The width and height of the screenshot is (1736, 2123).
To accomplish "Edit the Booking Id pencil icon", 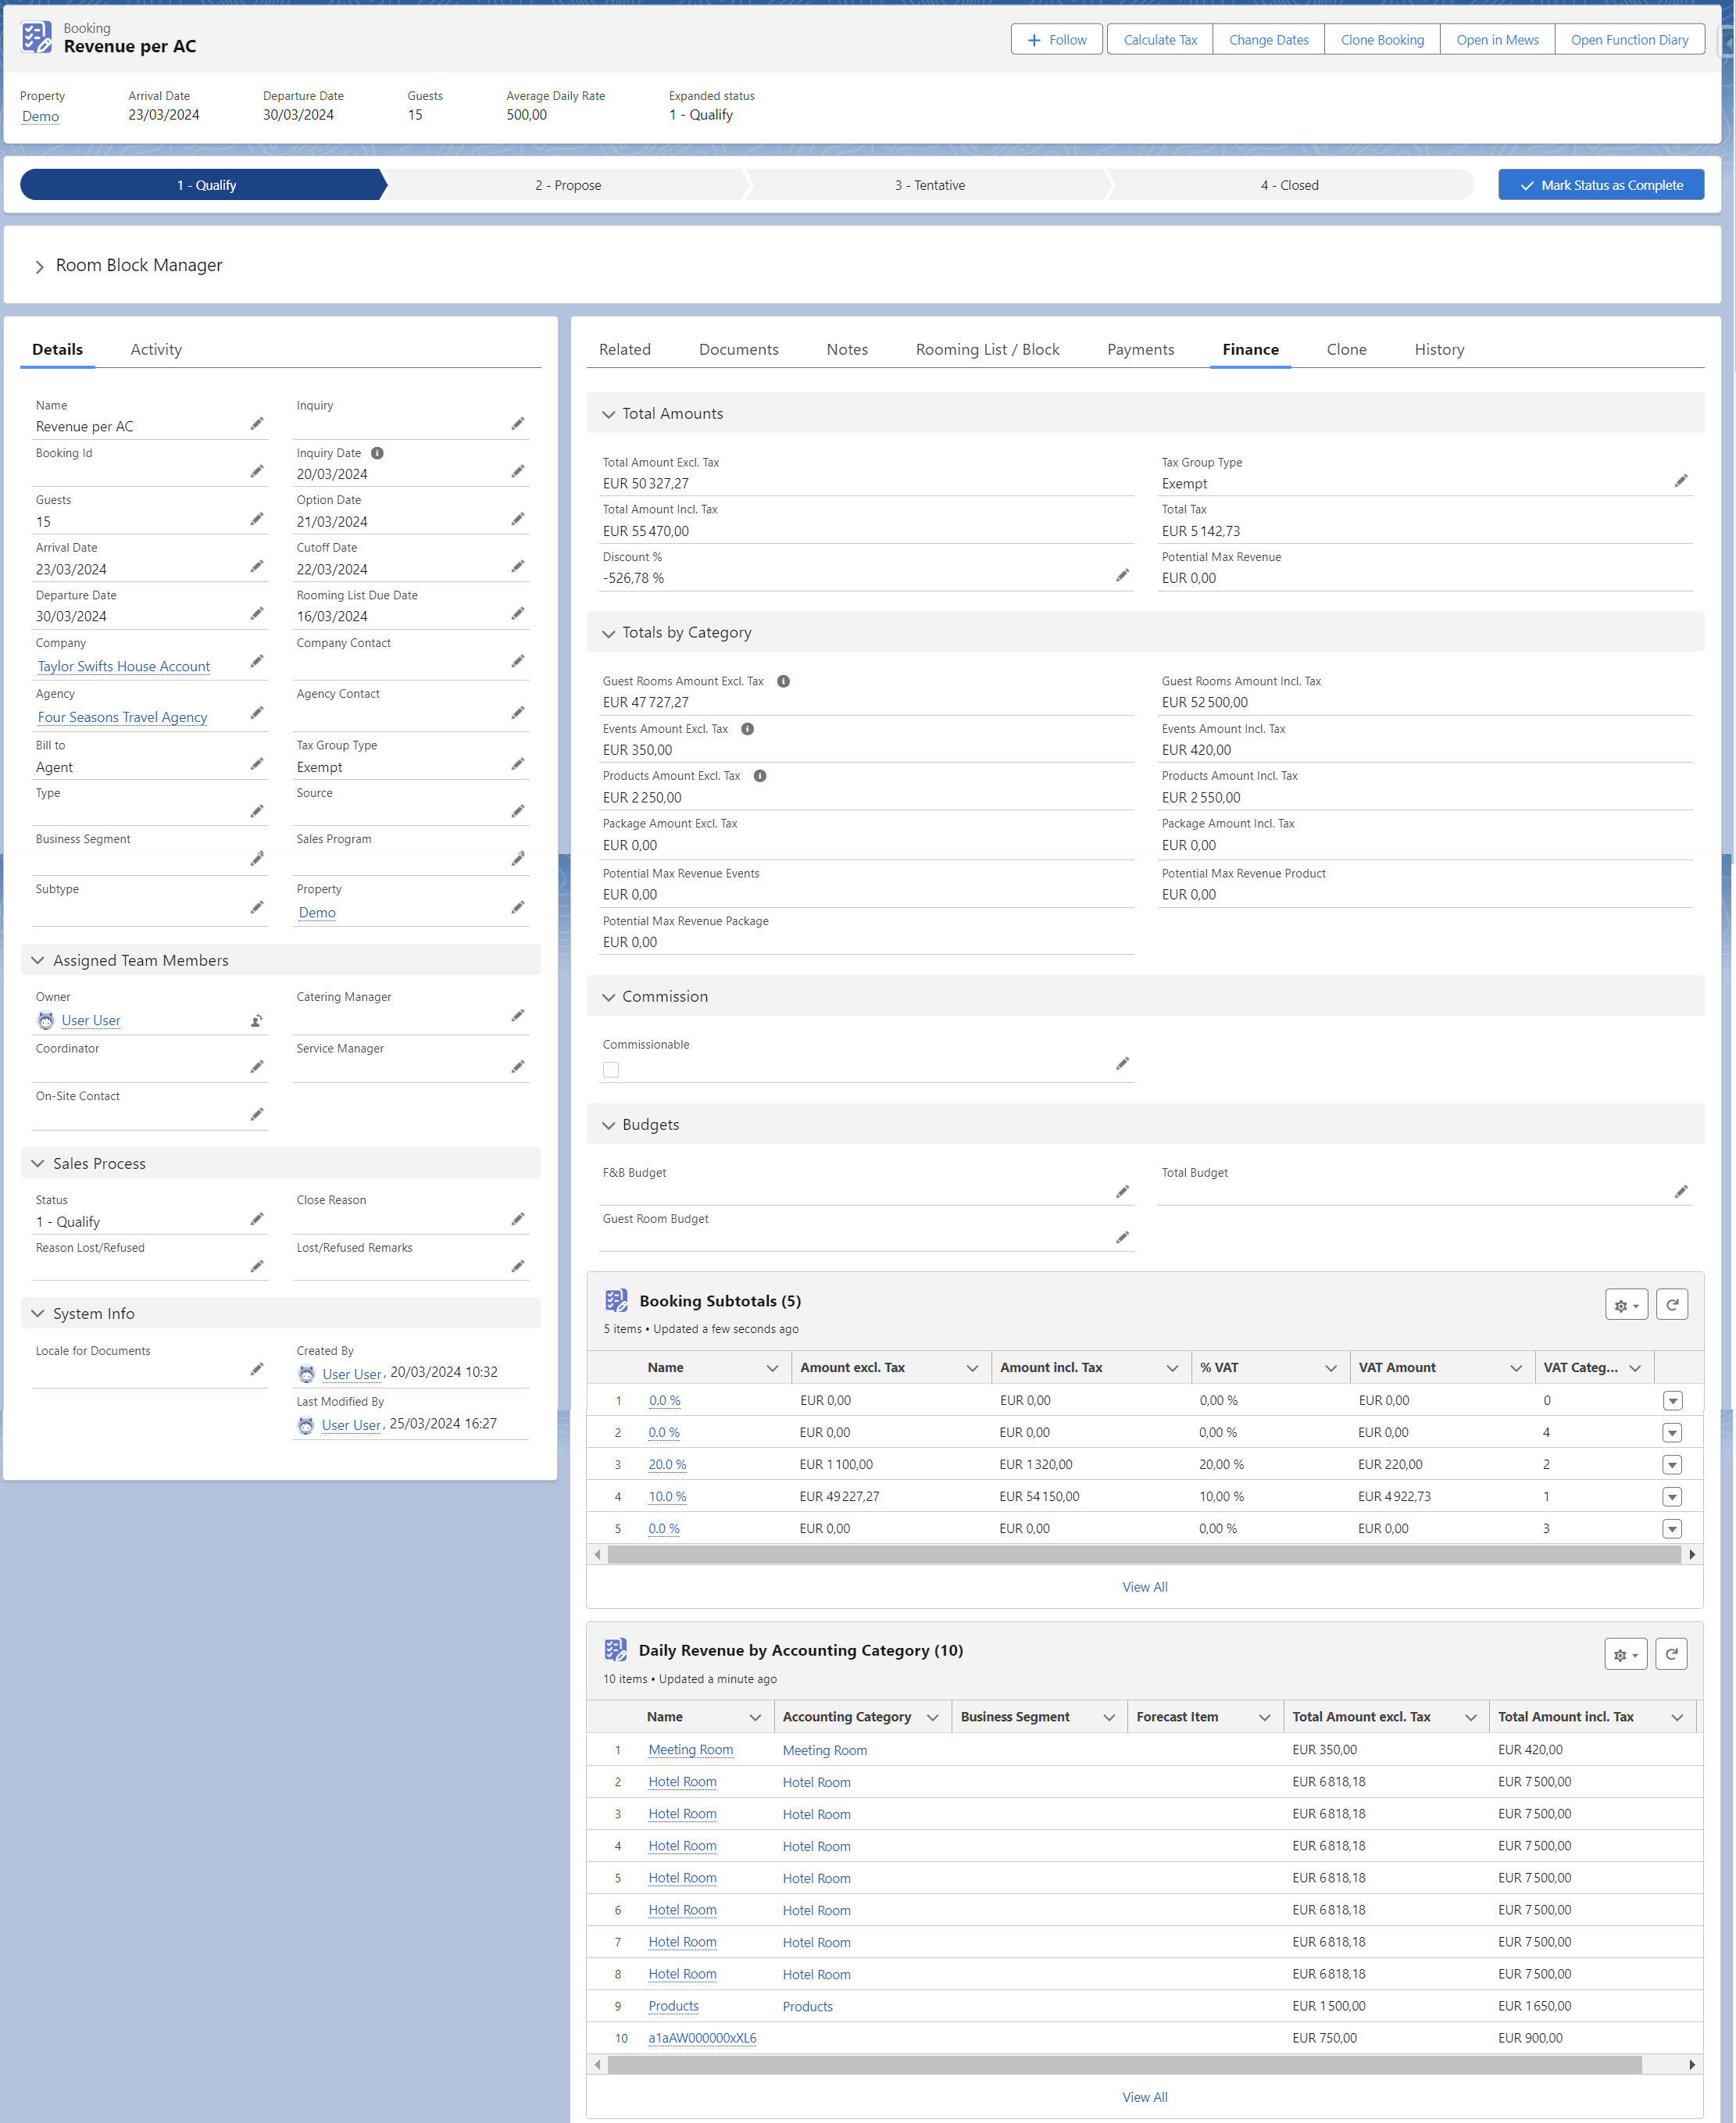I will [x=257, y=471].
